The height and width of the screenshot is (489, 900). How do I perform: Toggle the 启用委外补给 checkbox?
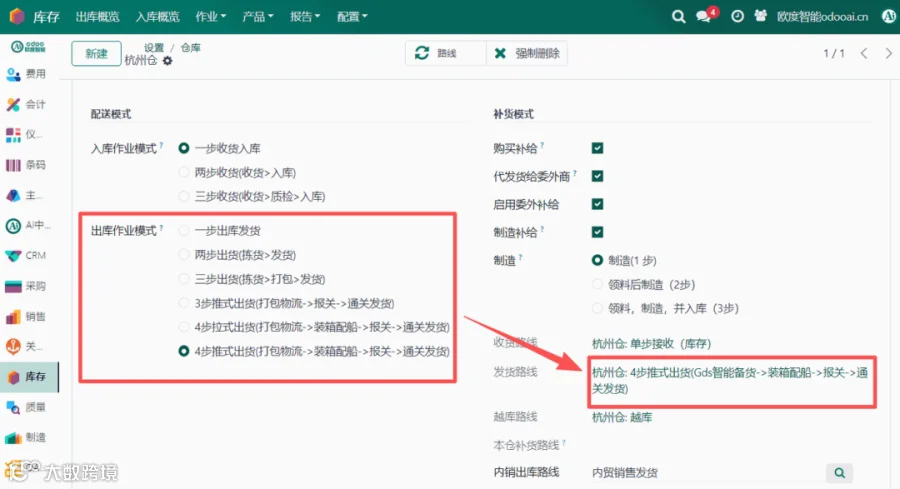pyautogui.click(x=598, y=204)
